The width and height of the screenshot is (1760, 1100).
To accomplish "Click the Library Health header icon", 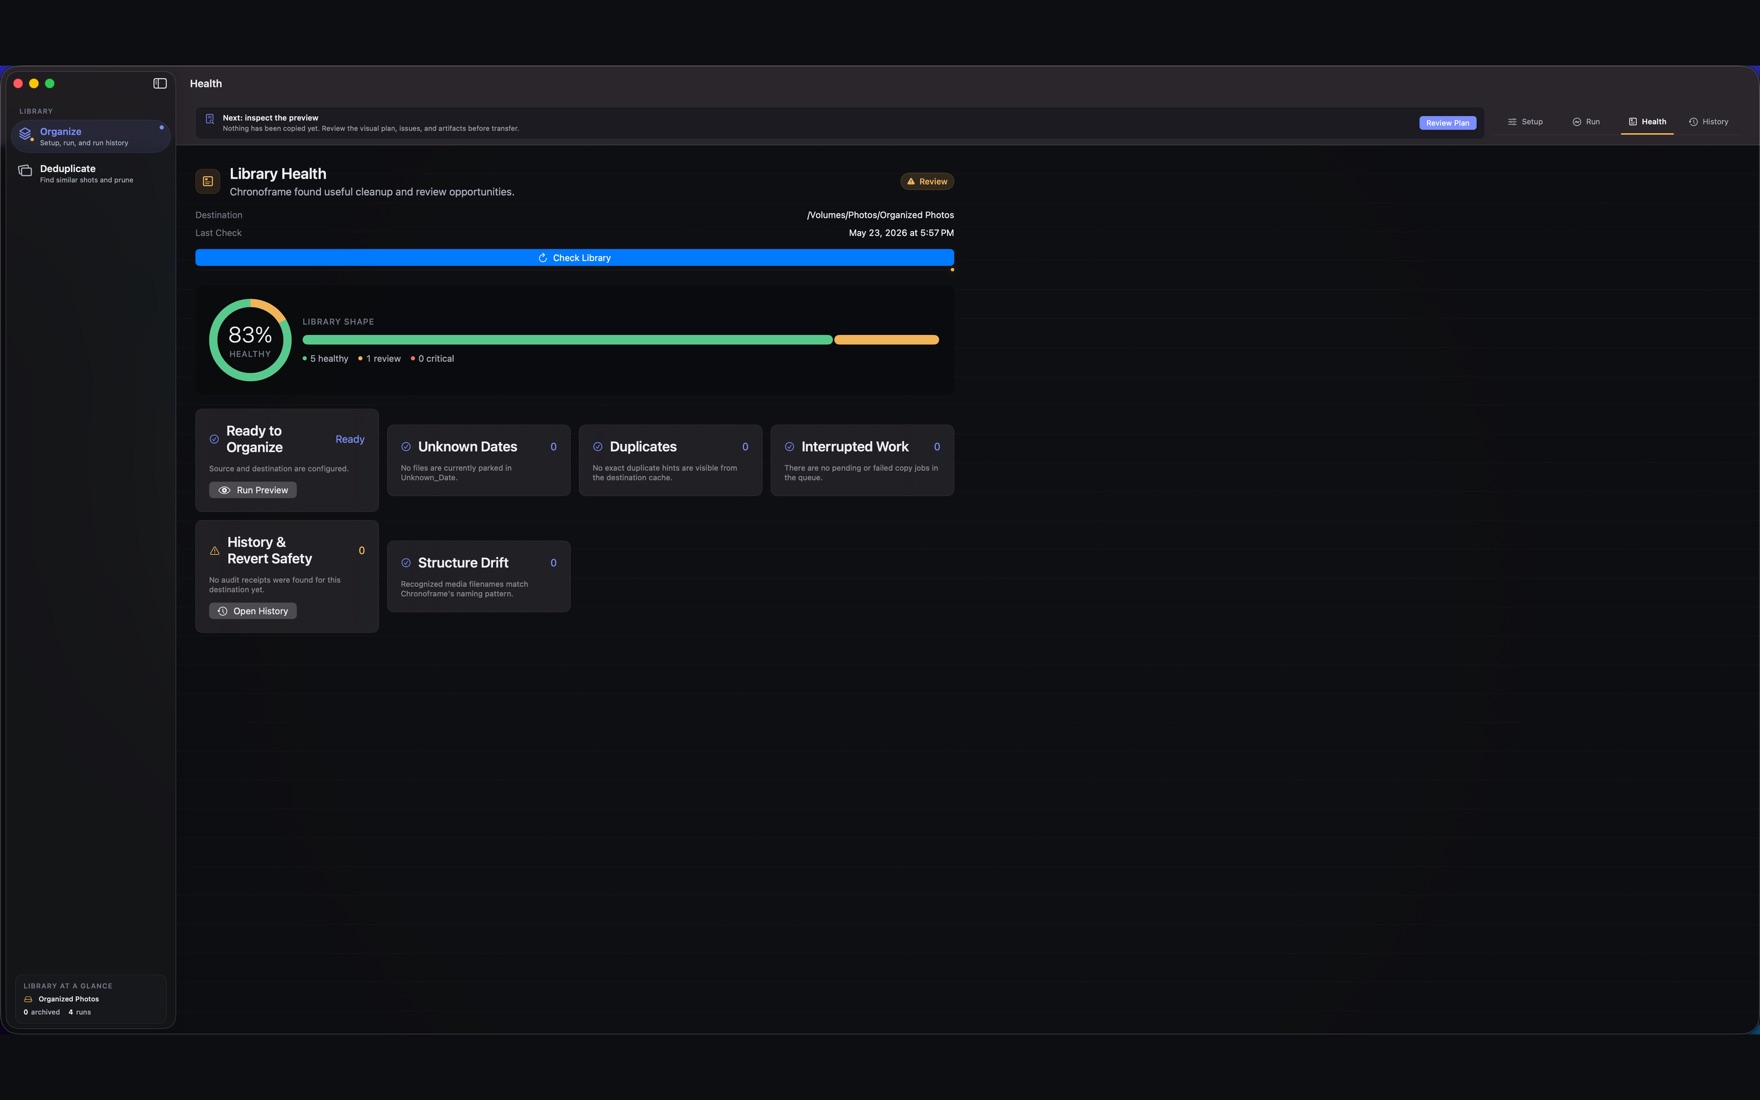I will pos(208,181).
